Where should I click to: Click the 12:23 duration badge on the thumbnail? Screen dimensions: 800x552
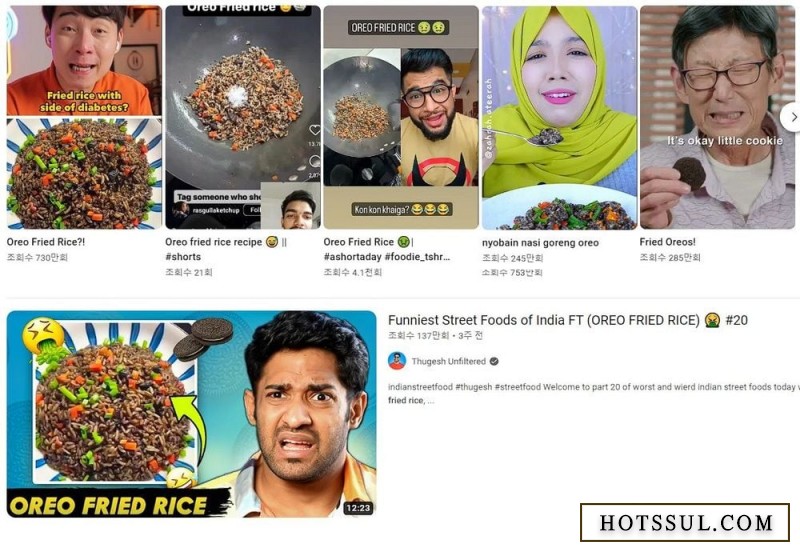coord(358,508)
